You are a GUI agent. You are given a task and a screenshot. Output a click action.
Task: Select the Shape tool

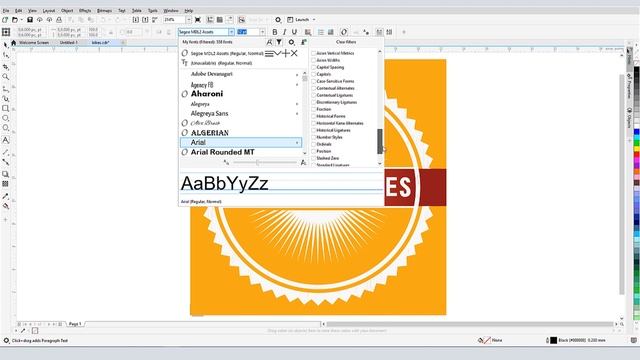click(x=5, y=55)
